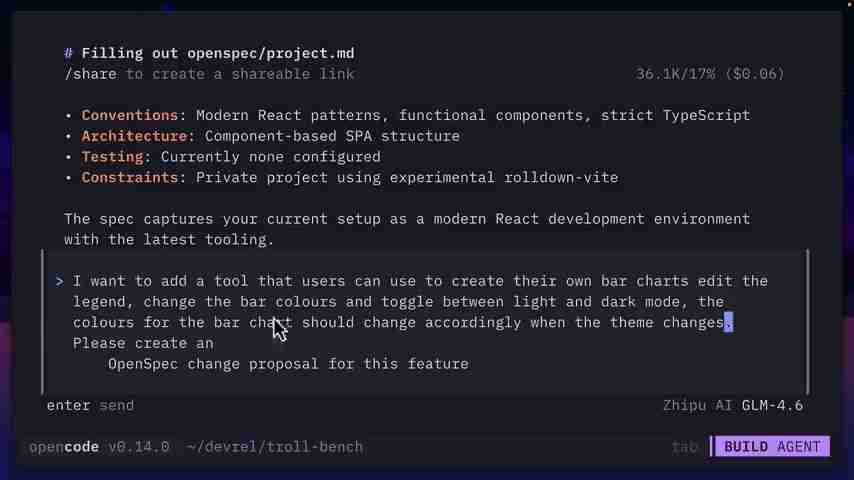
Task: Click the token usage and cost indicator
Action: tap(710, 74)
